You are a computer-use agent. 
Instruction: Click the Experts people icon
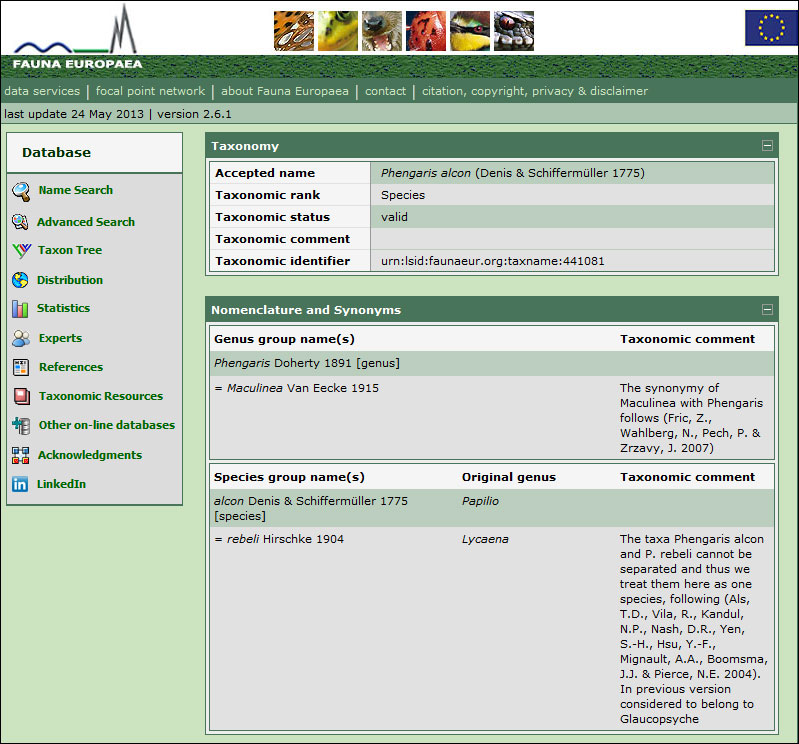tap(21, 338)
